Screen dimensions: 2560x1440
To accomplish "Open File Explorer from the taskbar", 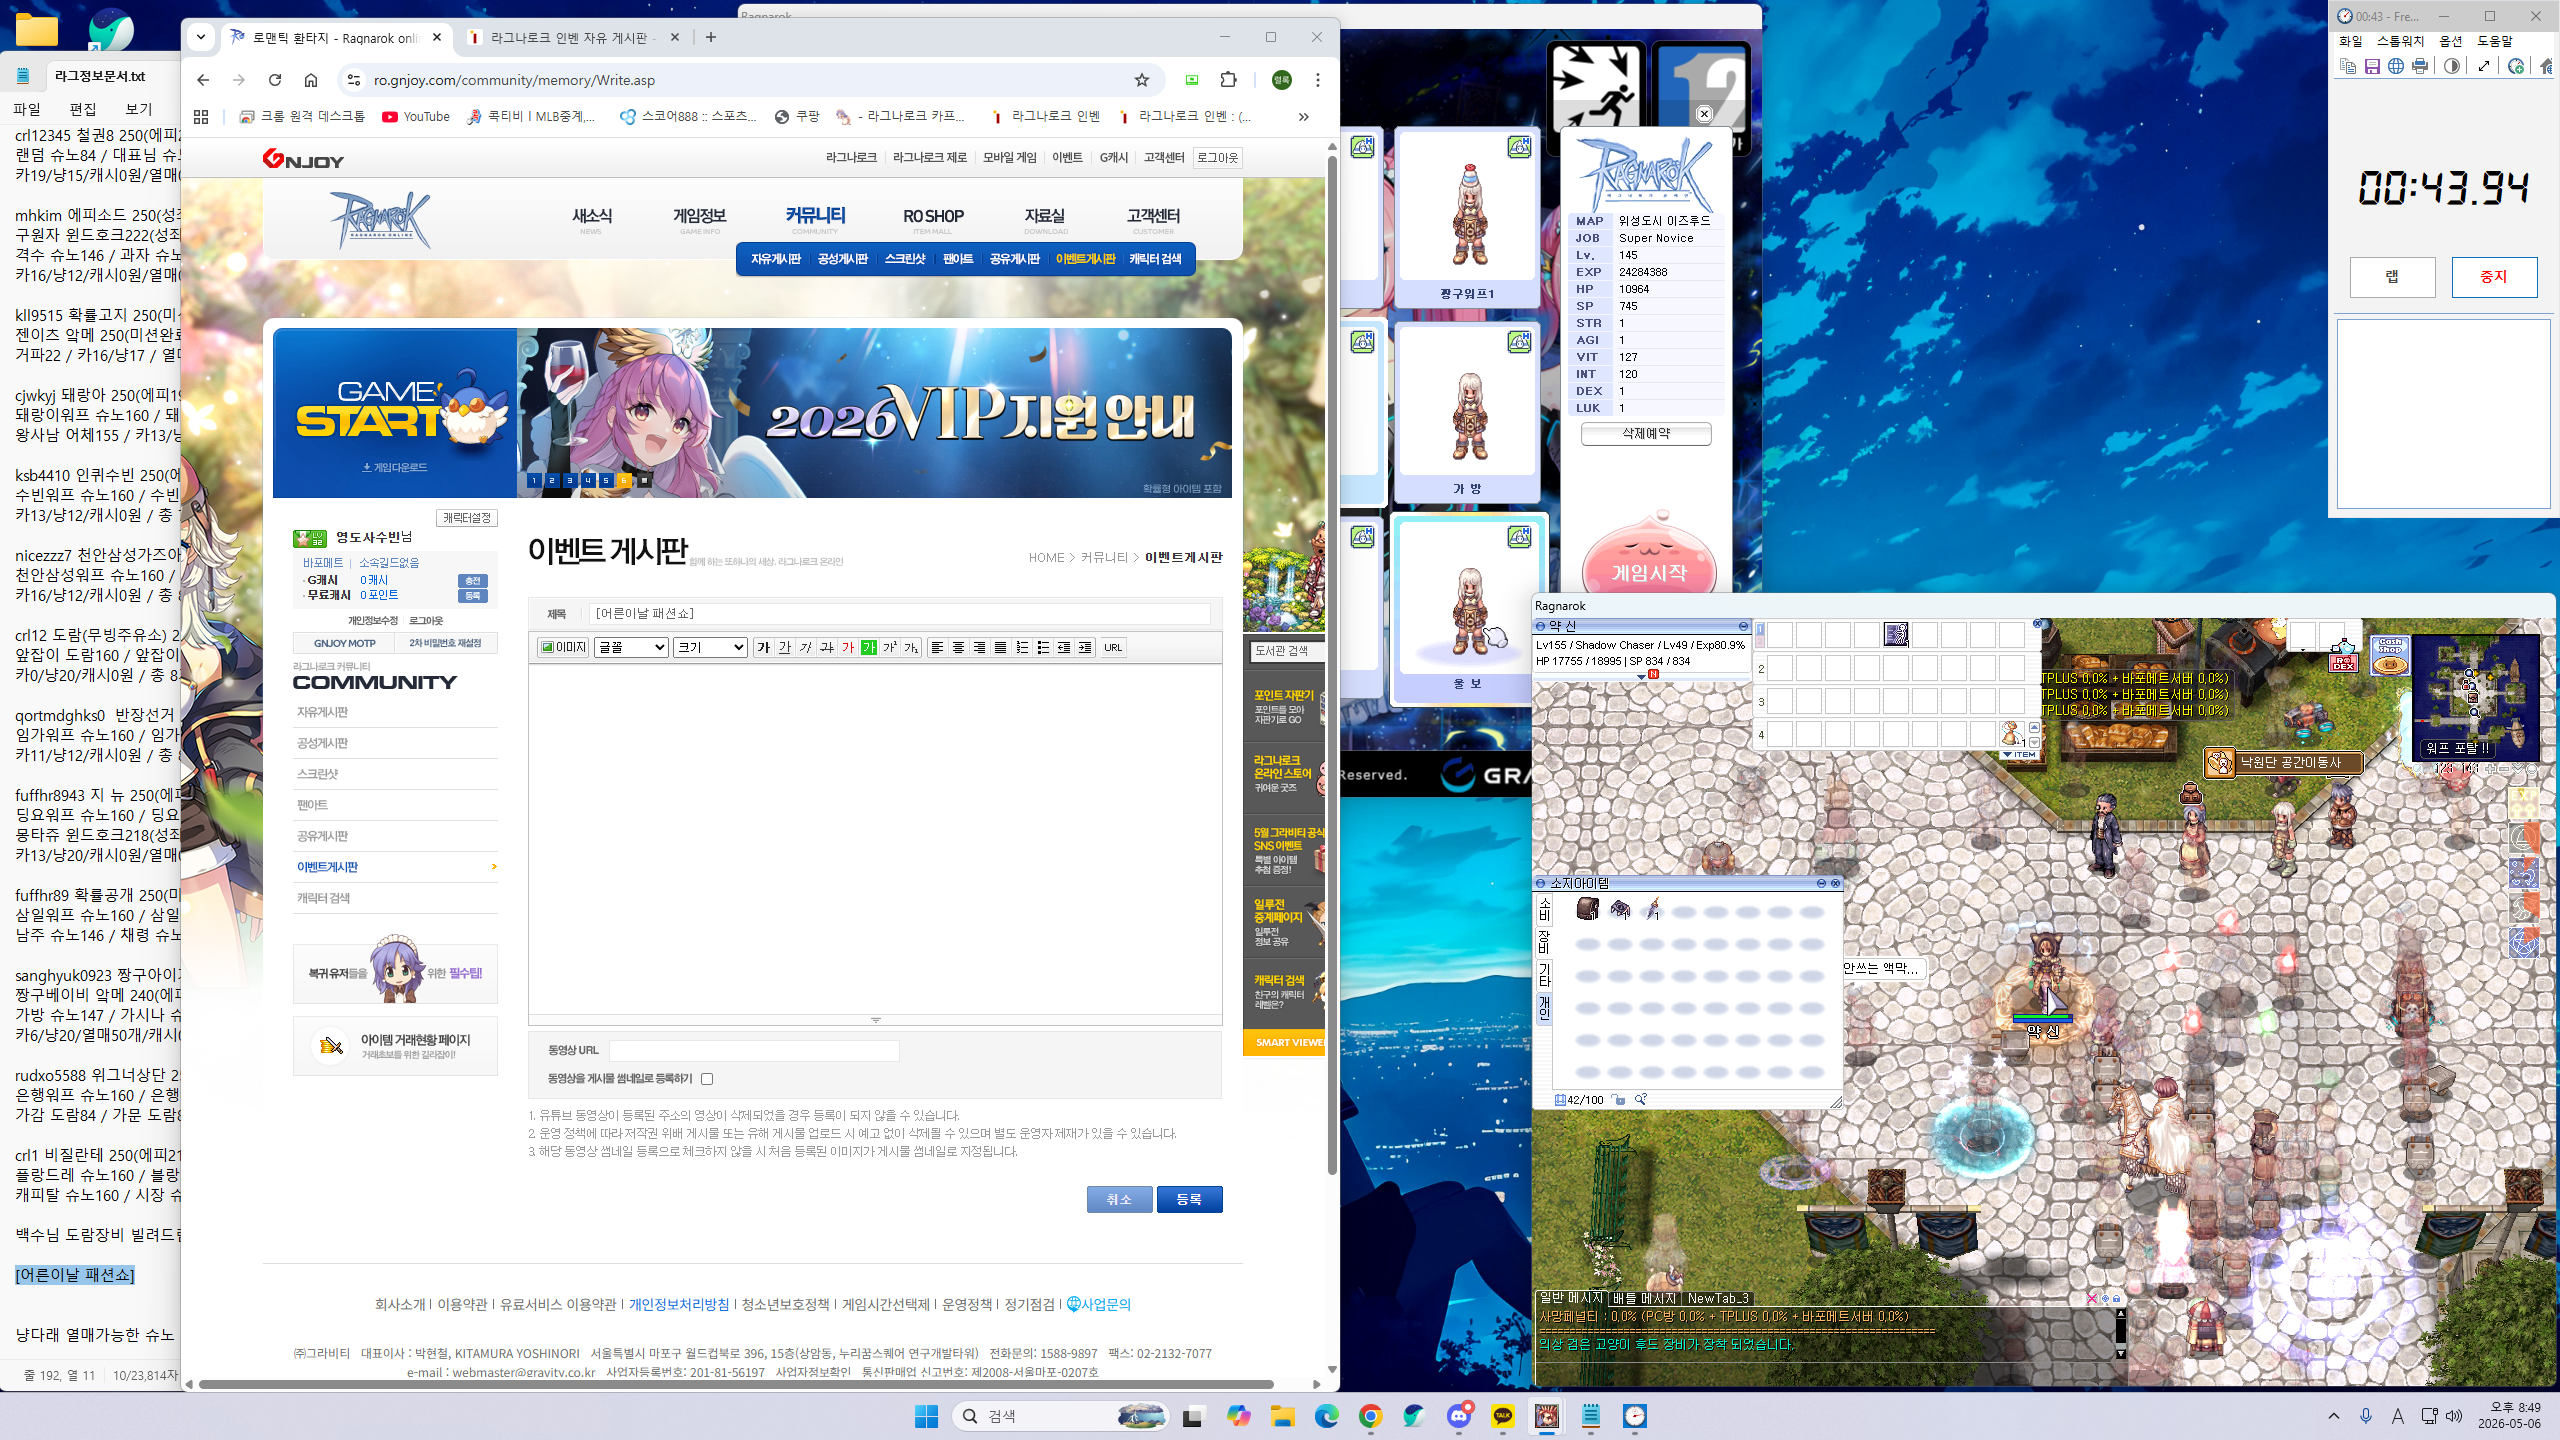I will (x=1283, y=1416).
